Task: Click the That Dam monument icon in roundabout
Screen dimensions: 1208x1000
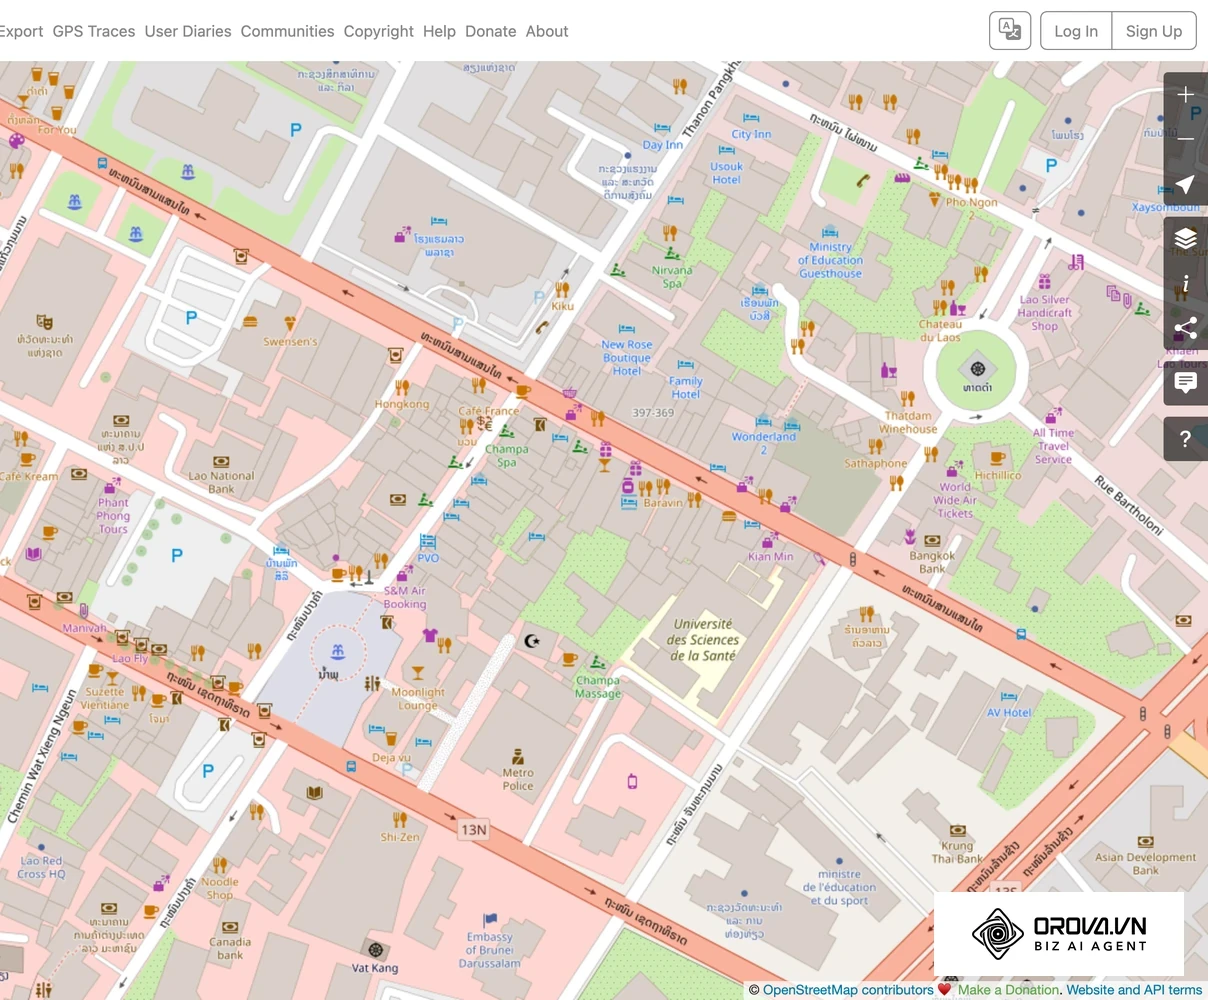Action: click(x=978, y=369)
